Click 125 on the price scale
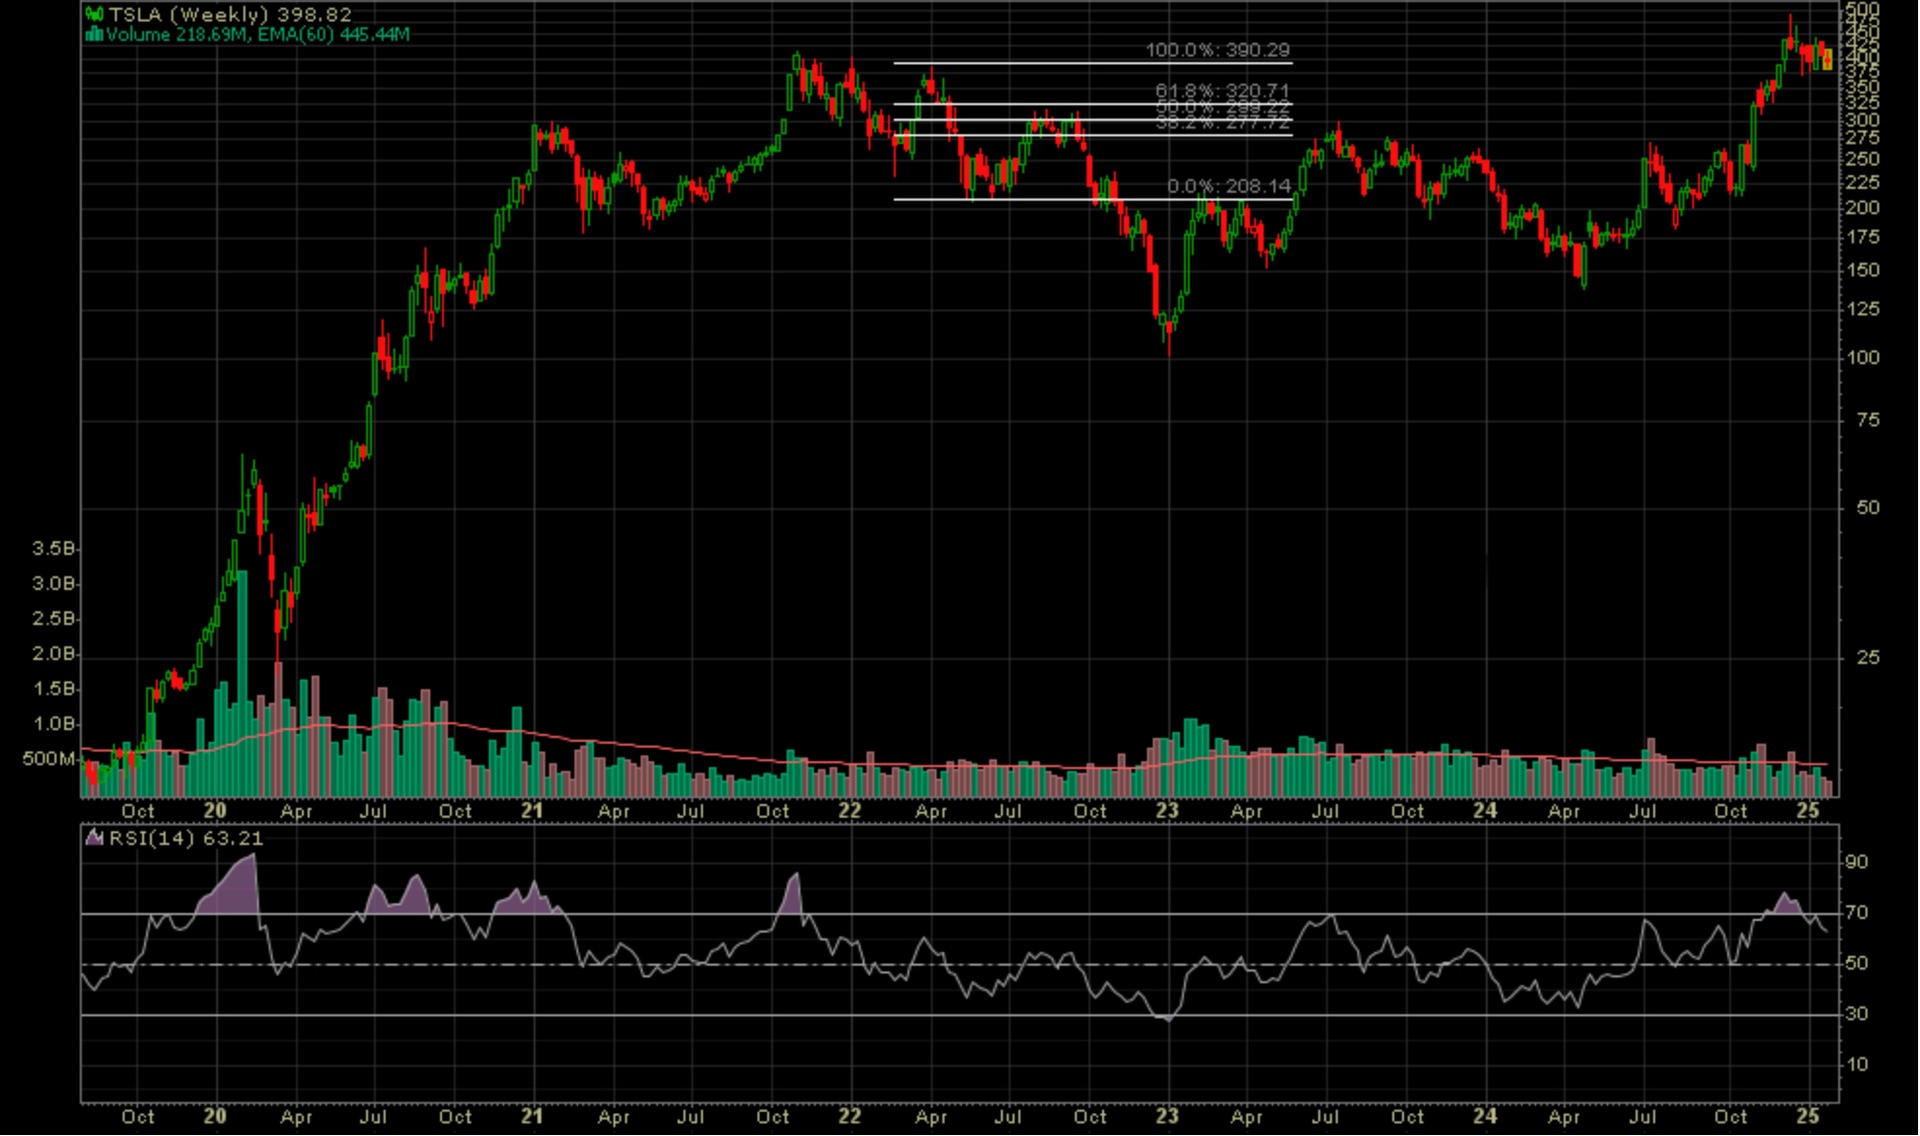 coord(1863,310)
